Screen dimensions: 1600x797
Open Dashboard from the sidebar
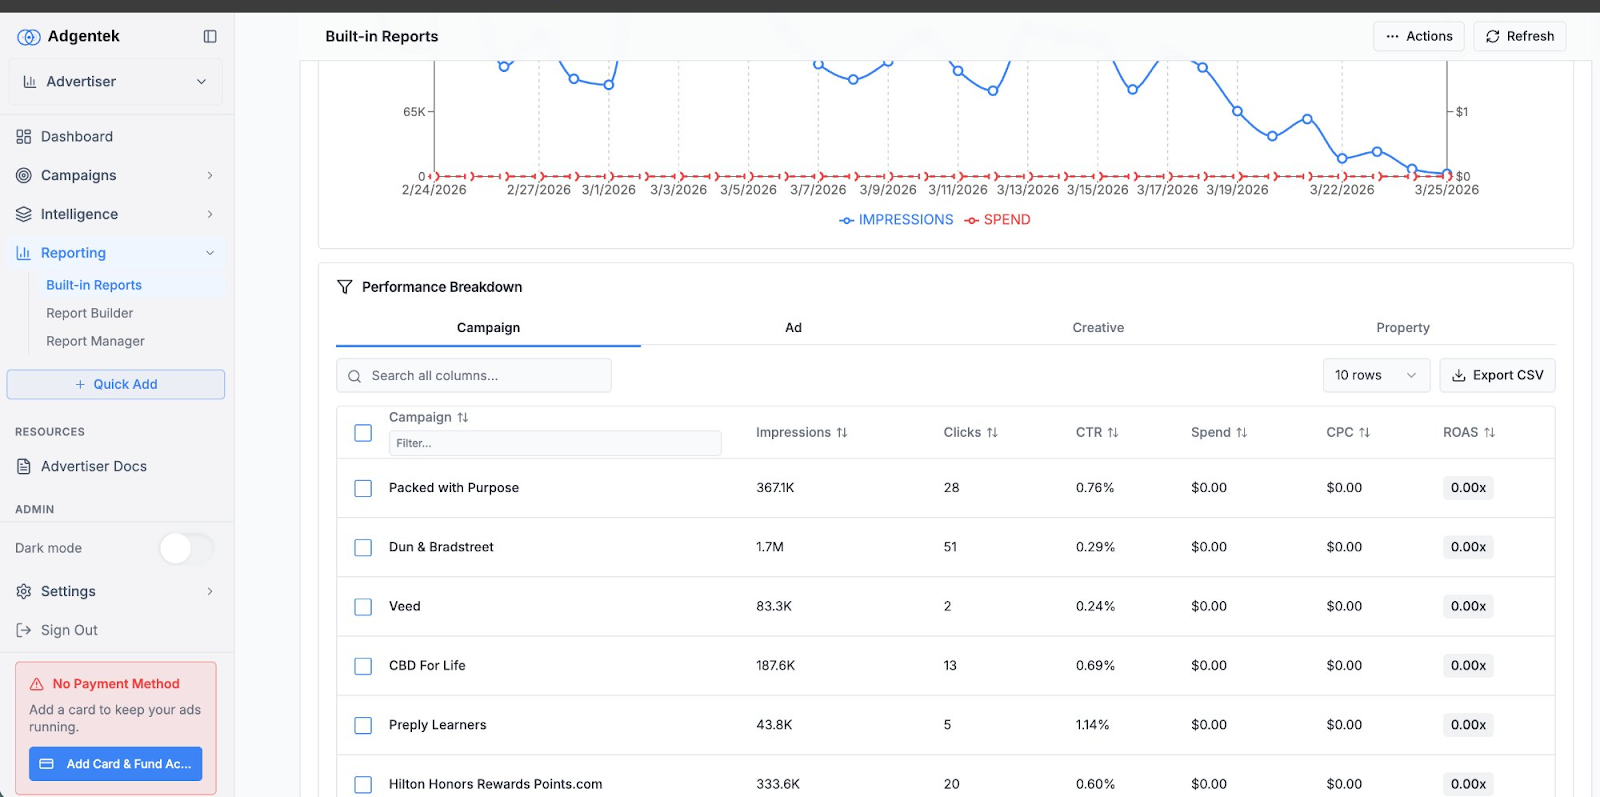pos(77,137)
